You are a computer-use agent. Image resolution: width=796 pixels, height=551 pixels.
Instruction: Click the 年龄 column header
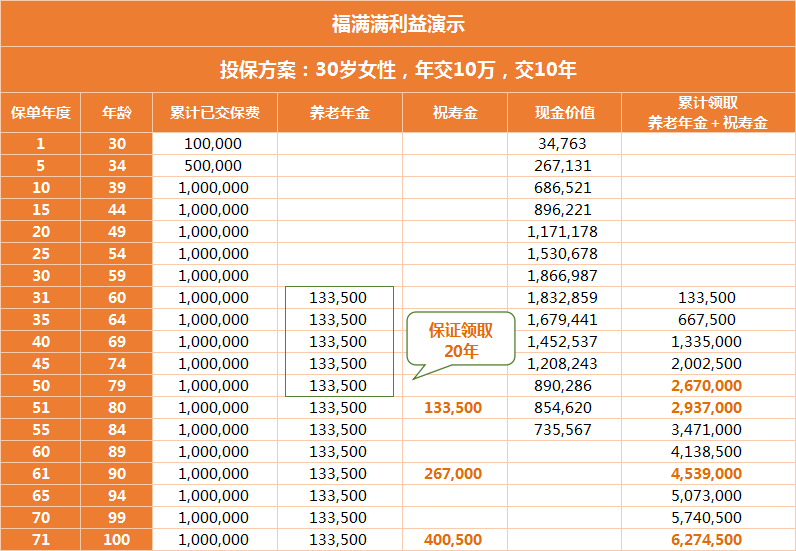pos(117,113)
